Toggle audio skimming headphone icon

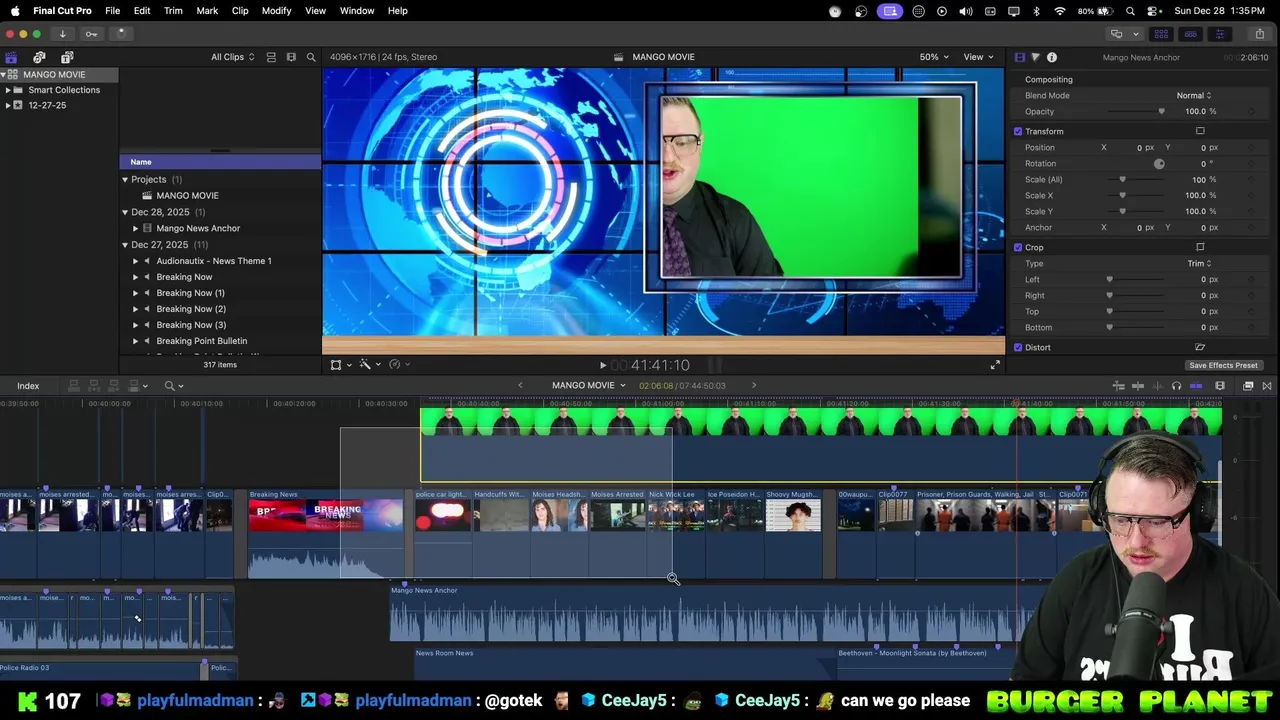pyautogui.click(x=1176, y=386)
